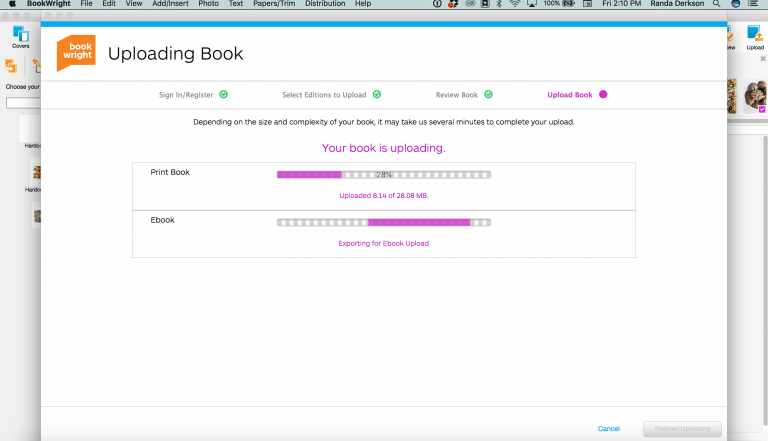Viewport: 768px width, 441px height.
Task: Click the Fri 2:10 PM clock
Action: click(x=622, y=3)
